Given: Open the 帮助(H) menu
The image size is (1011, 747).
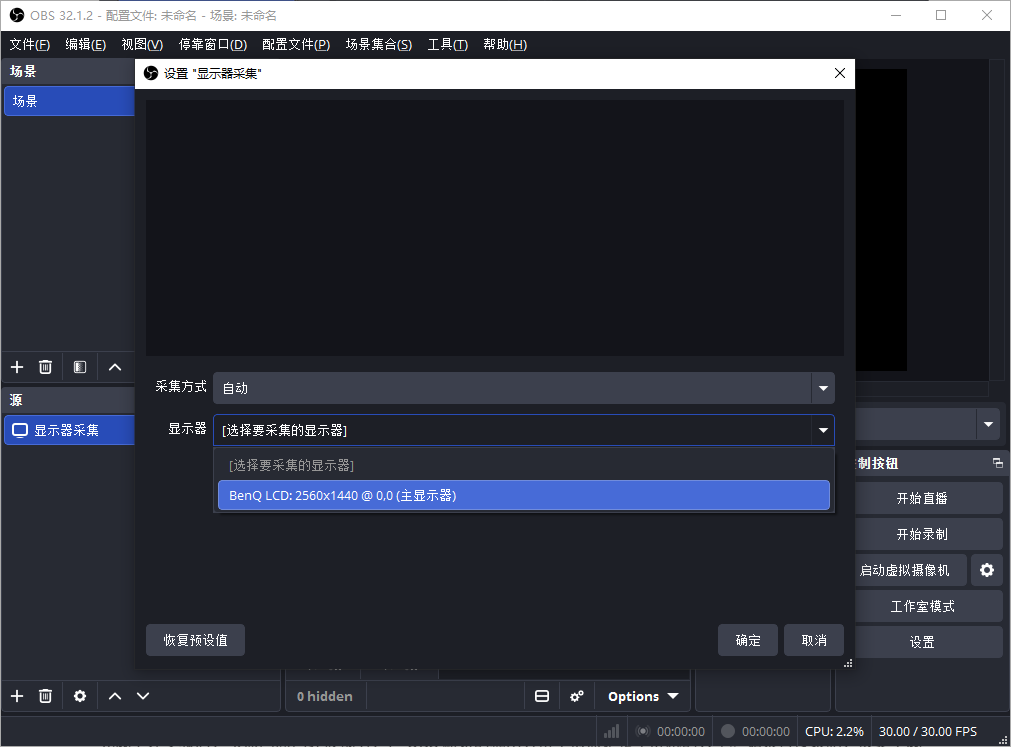Looking at the screenshot, I should coord(505,44).
